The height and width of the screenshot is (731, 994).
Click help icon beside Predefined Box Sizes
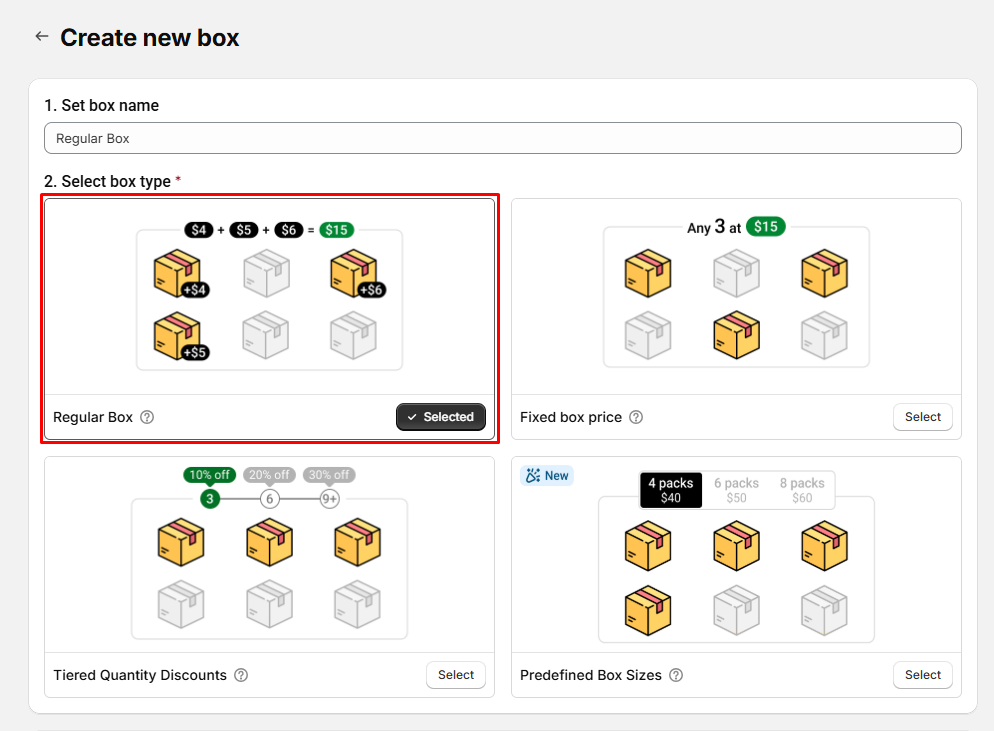pyautogui.click(x=676, y=675)
